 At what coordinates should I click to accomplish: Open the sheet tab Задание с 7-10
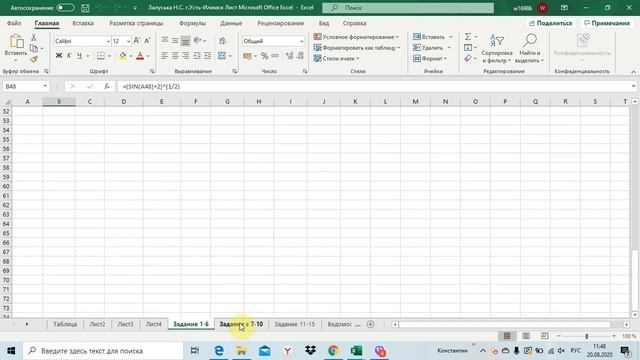(x=241, y=324)
